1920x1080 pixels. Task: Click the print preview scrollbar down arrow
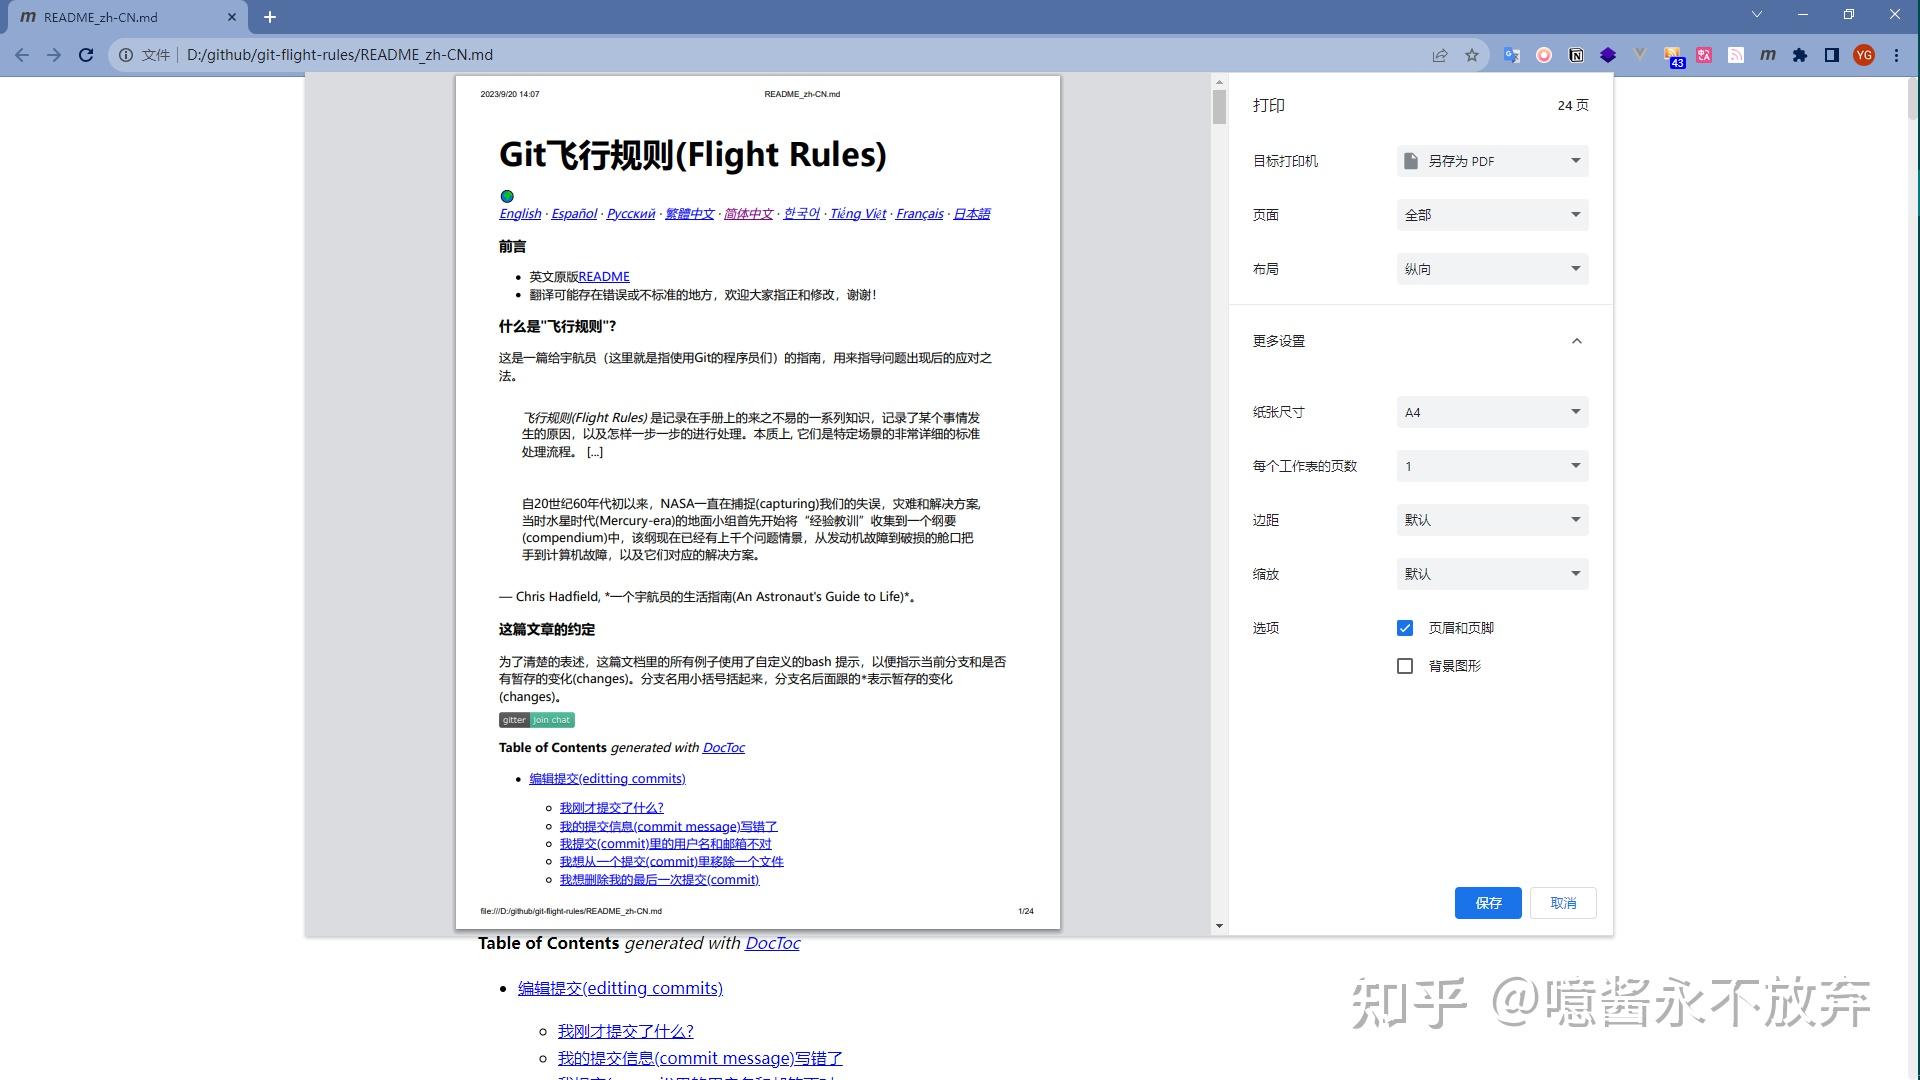coord(1219,926)
